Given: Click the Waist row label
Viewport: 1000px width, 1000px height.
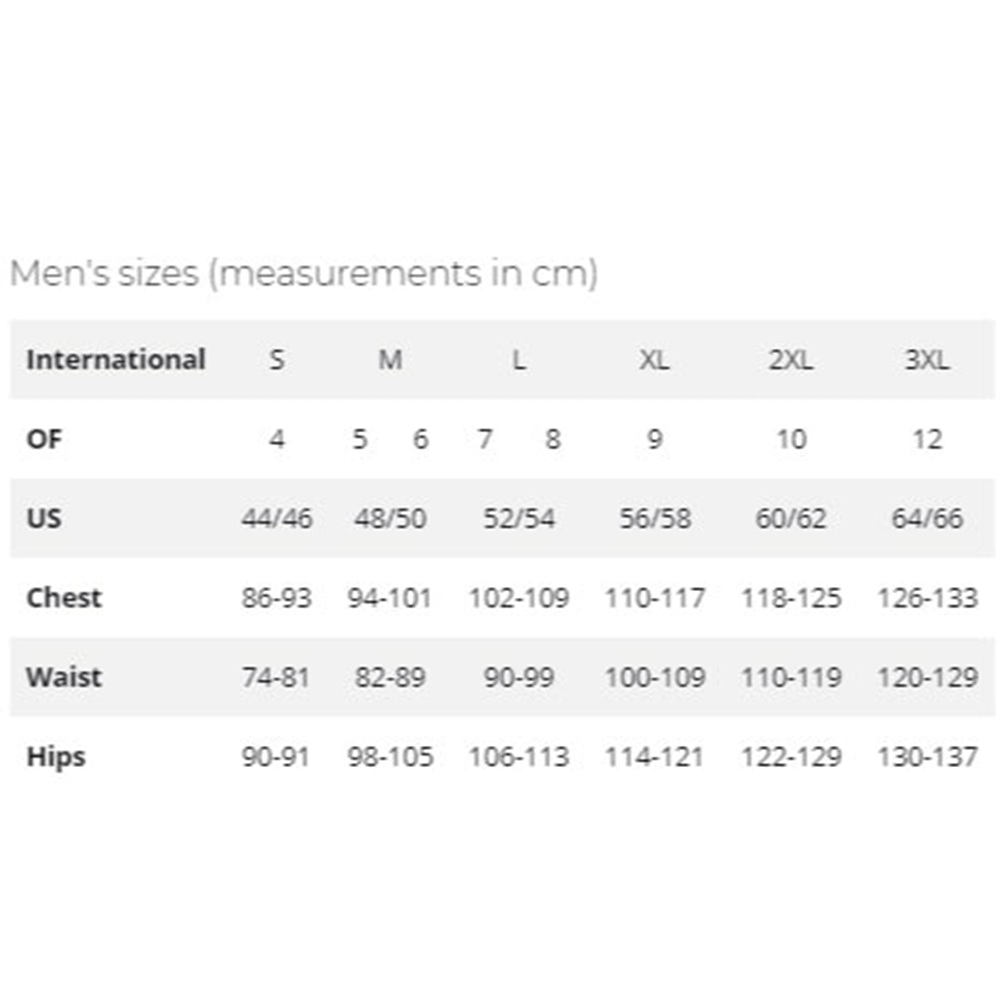Looking at the screenshot, I should click(64, 677).
